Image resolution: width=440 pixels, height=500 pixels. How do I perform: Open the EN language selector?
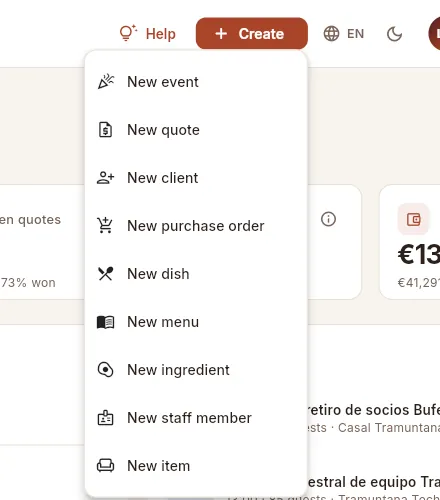(355, 34)
